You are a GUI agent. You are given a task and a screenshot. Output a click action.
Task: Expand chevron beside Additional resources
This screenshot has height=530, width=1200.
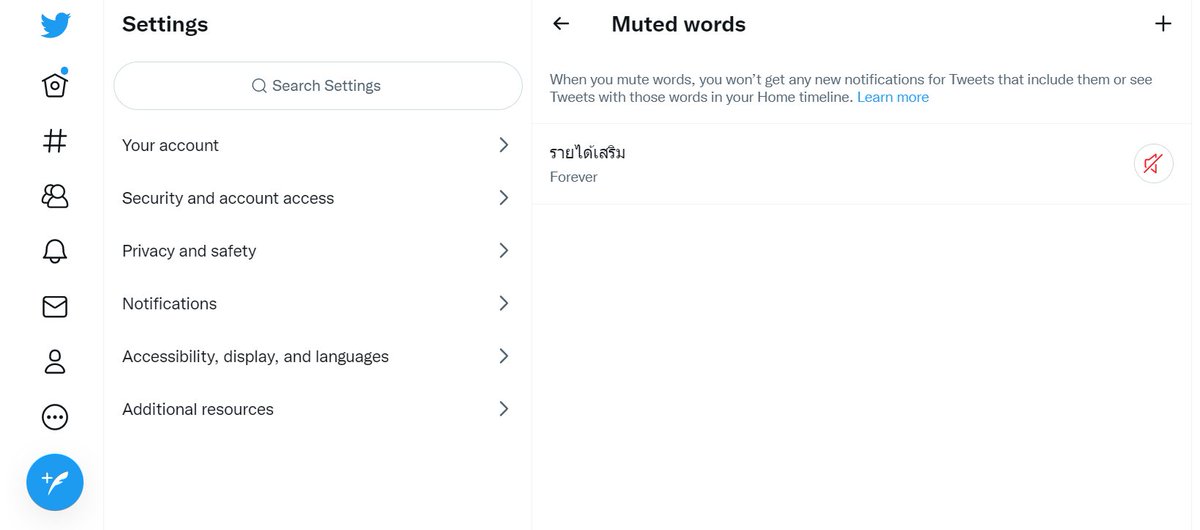click(503, 408)
